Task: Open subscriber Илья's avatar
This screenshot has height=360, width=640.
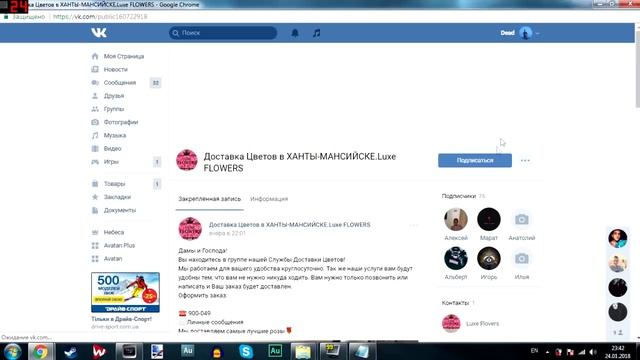Action: 522,258
